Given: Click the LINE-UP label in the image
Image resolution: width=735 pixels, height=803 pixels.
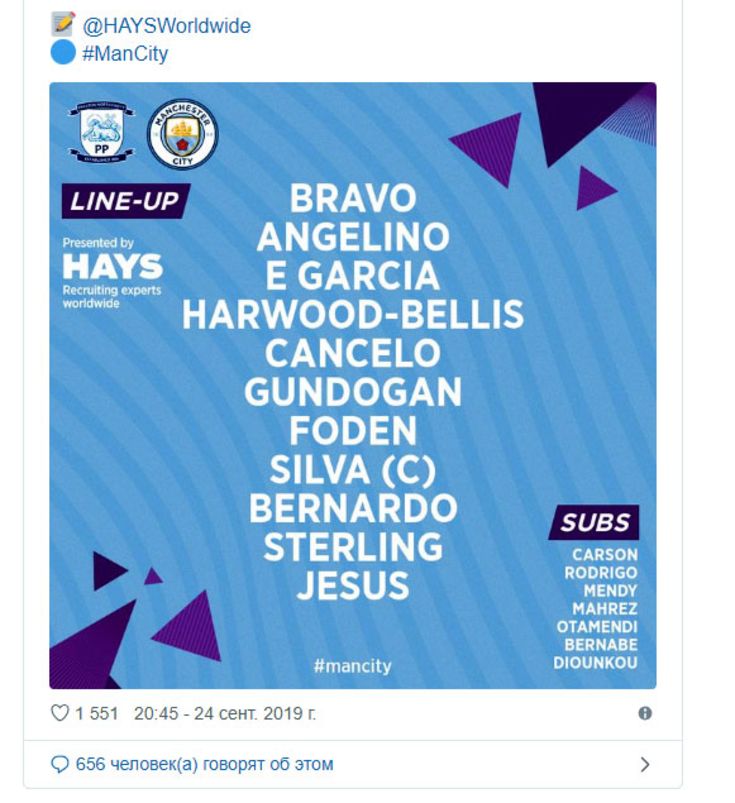Looking at the screenshot, I should pyautogui.click(x=125, y=201).
